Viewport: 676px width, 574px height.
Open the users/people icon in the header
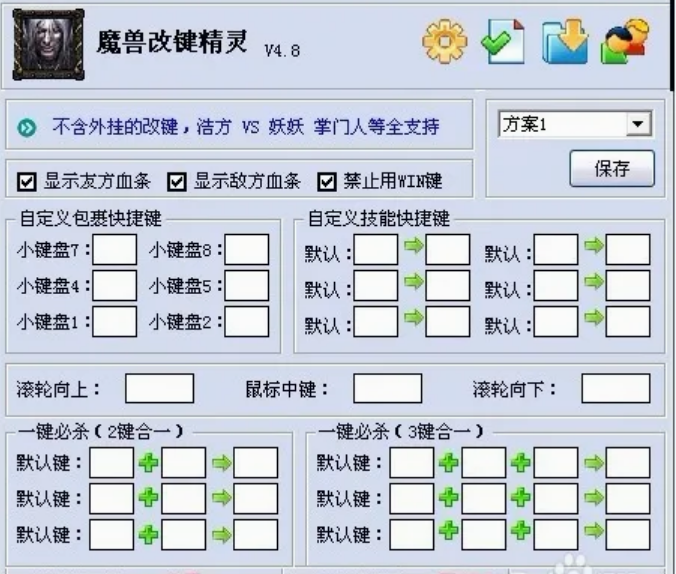point(625,41)
